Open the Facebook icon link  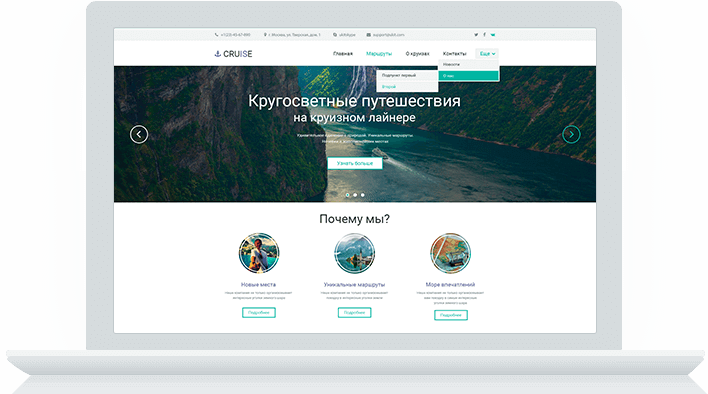click(x=484, y=35)
